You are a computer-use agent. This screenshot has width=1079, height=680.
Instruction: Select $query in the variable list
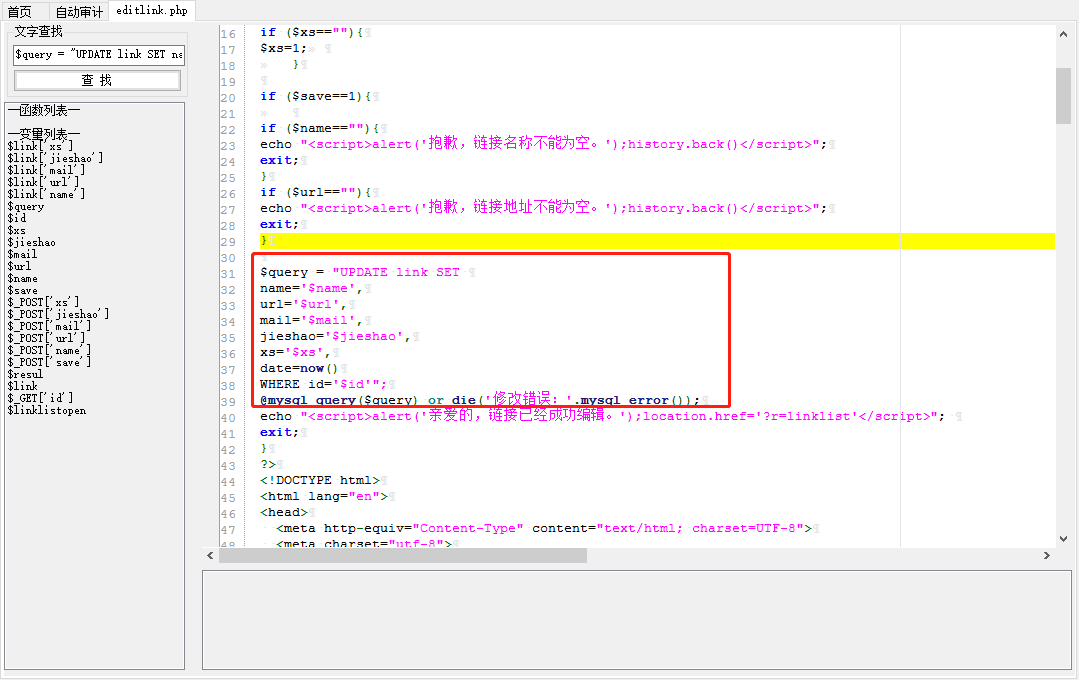pos(25,206)
